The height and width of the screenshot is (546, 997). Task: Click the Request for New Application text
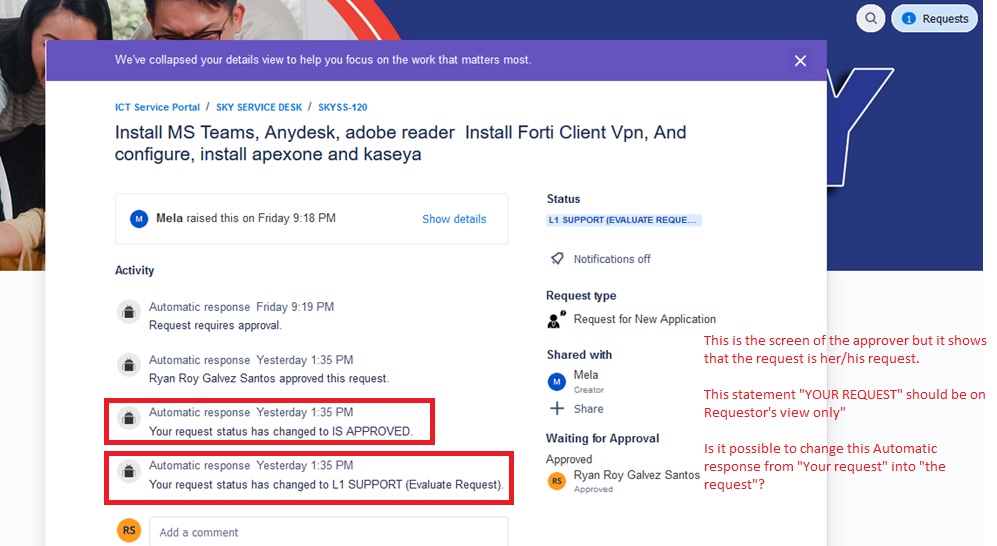point(644,319)
